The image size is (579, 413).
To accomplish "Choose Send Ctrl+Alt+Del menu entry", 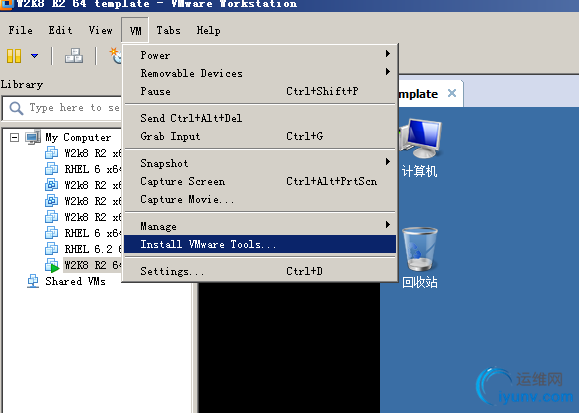I will pos(260,118).
